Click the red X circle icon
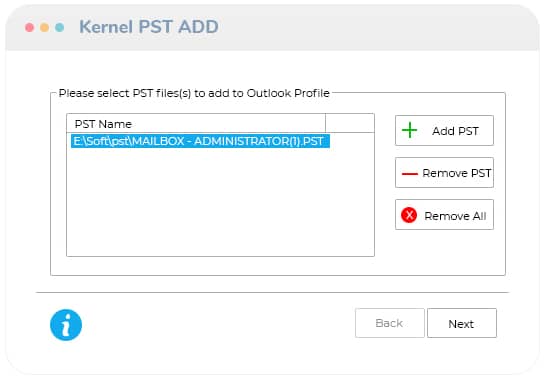This screenshot has width=545, height=380. click(x=409, y=215)
